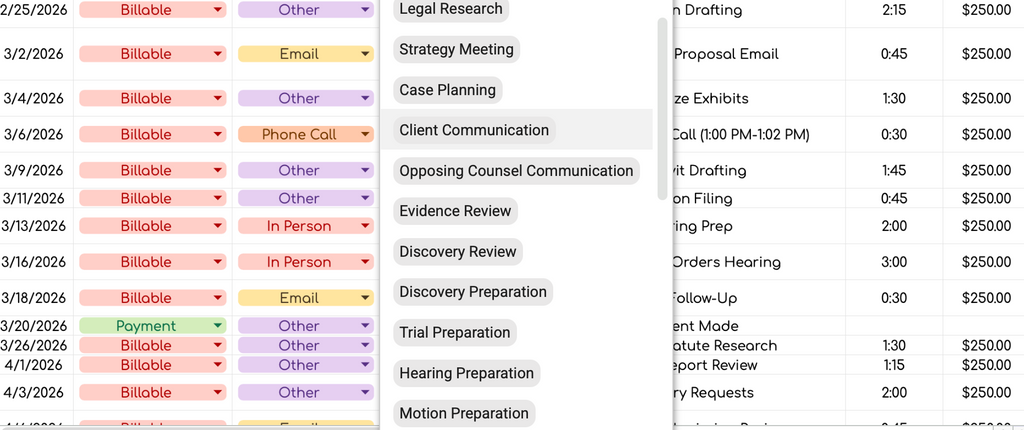Open Payment dropdown in 3/20/2026 row

[153, 325]
